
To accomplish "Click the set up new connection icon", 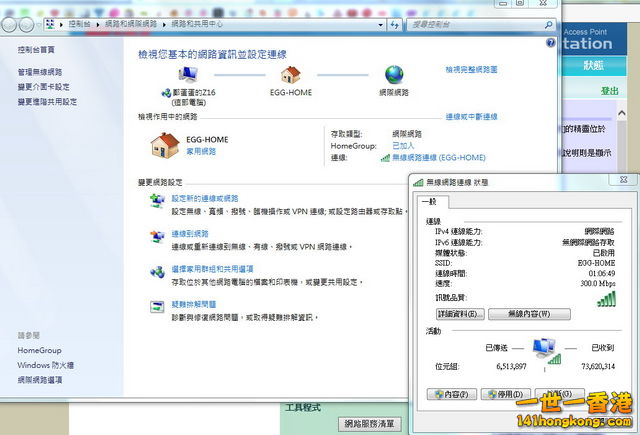I will pyautogui.click(x=158, y=203).
